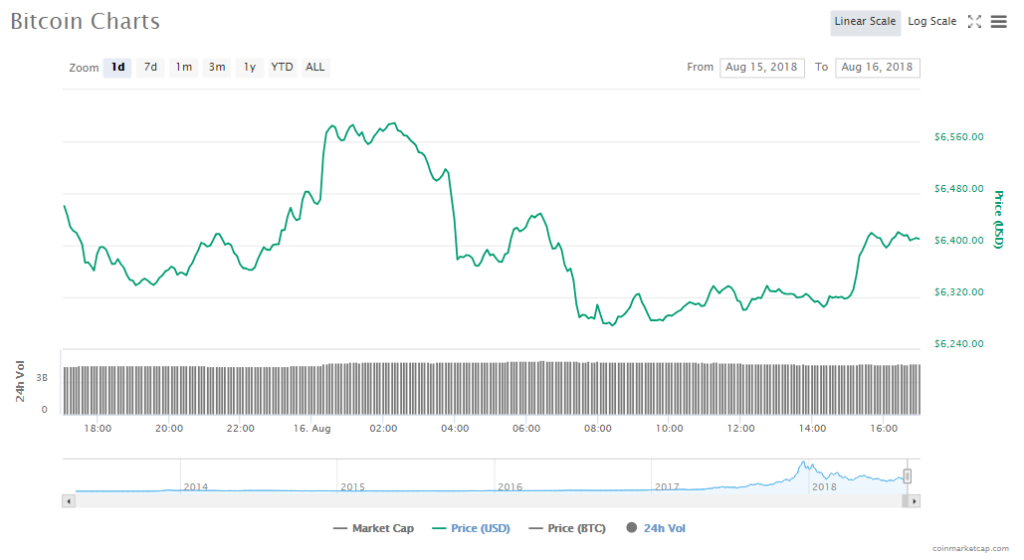Select the 7d zoom range

click(x=150, y=67)
